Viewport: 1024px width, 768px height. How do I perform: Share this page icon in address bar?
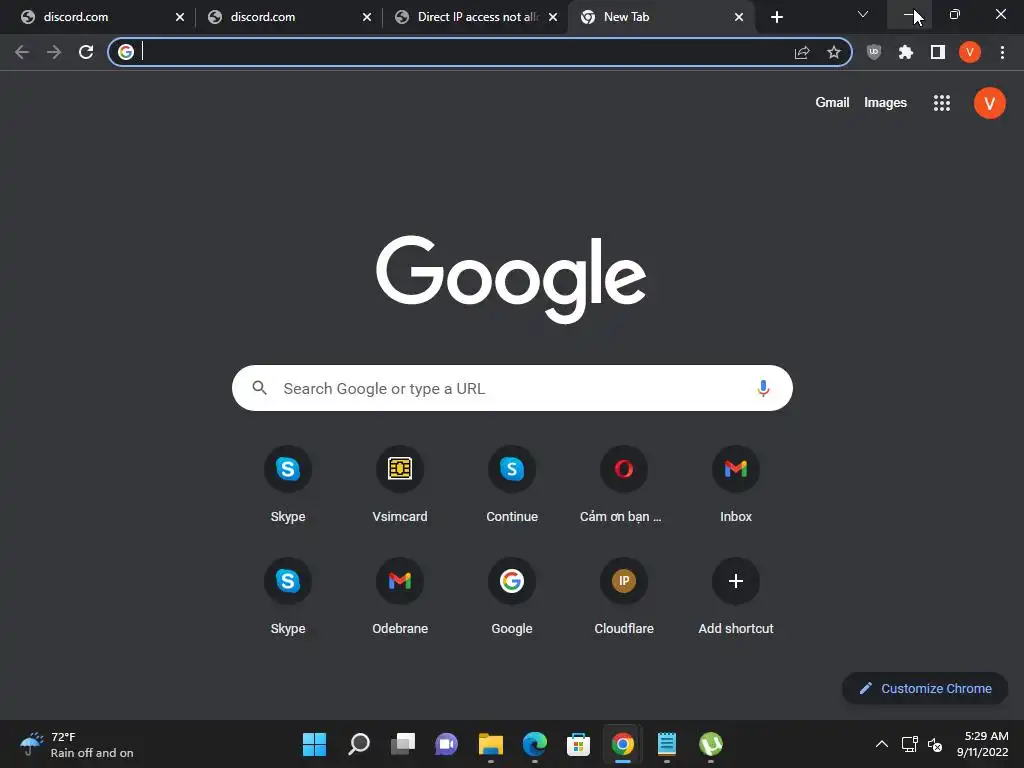pos(802,52)
